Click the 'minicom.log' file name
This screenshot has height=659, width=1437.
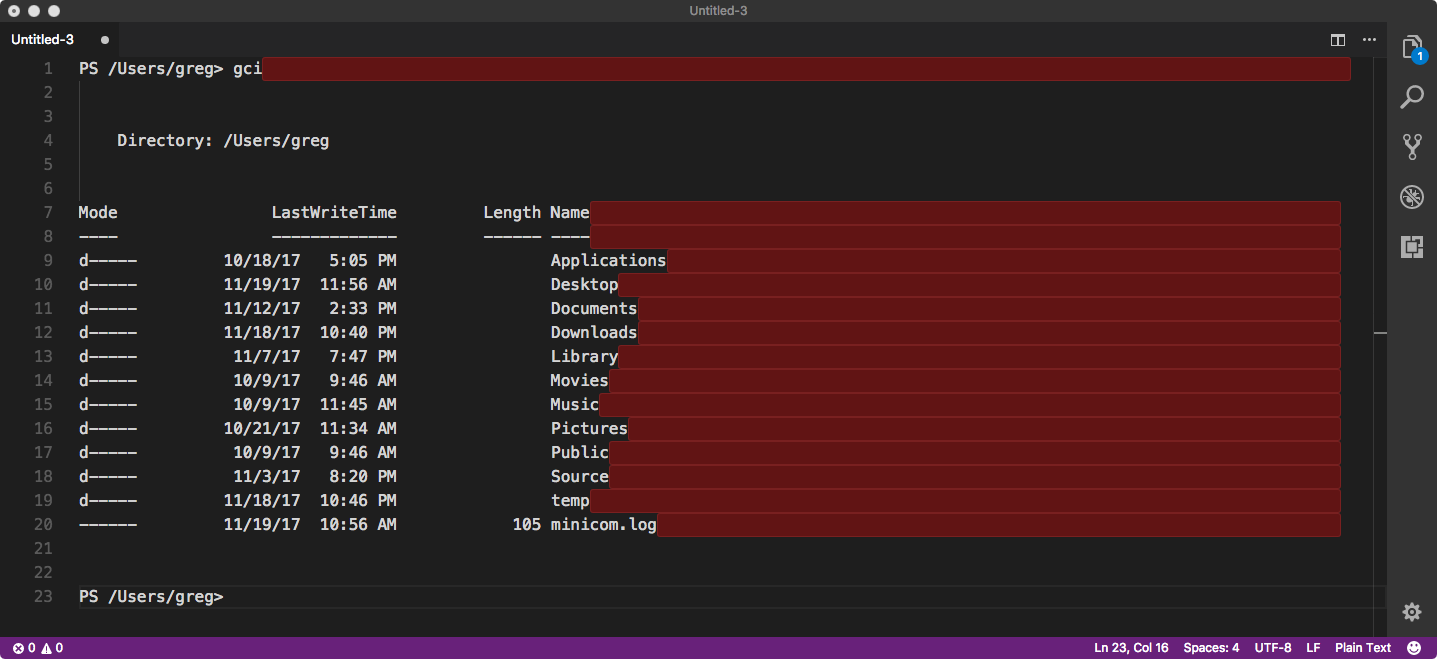[603, 525]
